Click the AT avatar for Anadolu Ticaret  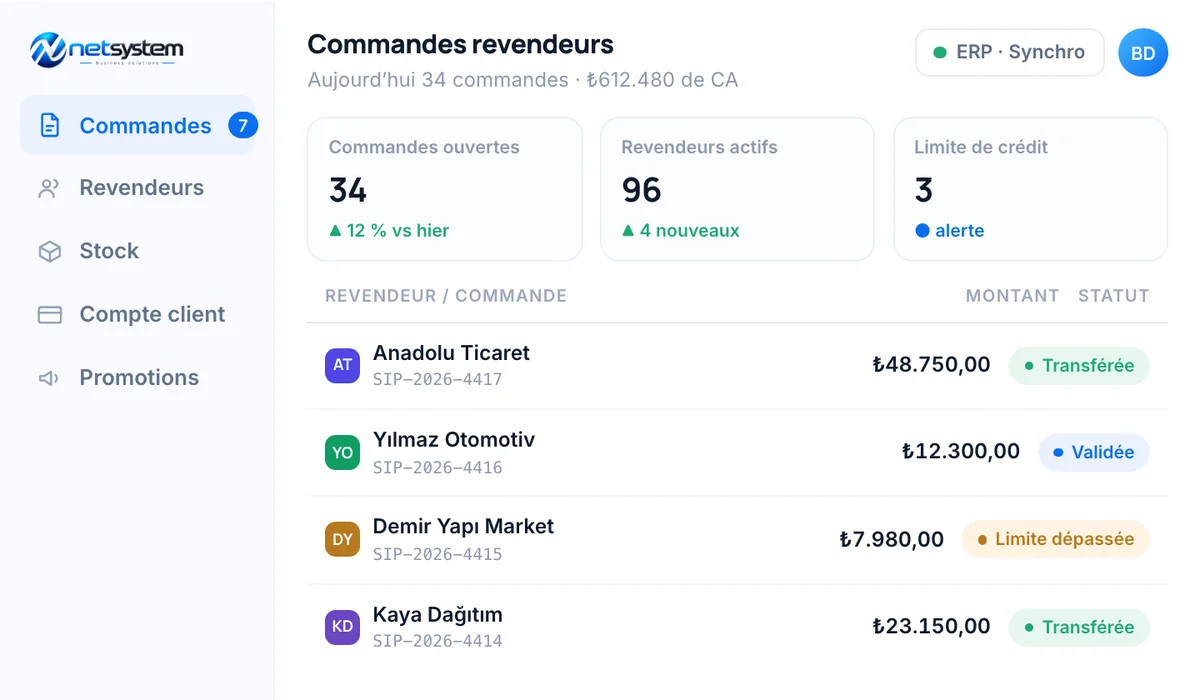pyautogui.click(x=342, y=365)
